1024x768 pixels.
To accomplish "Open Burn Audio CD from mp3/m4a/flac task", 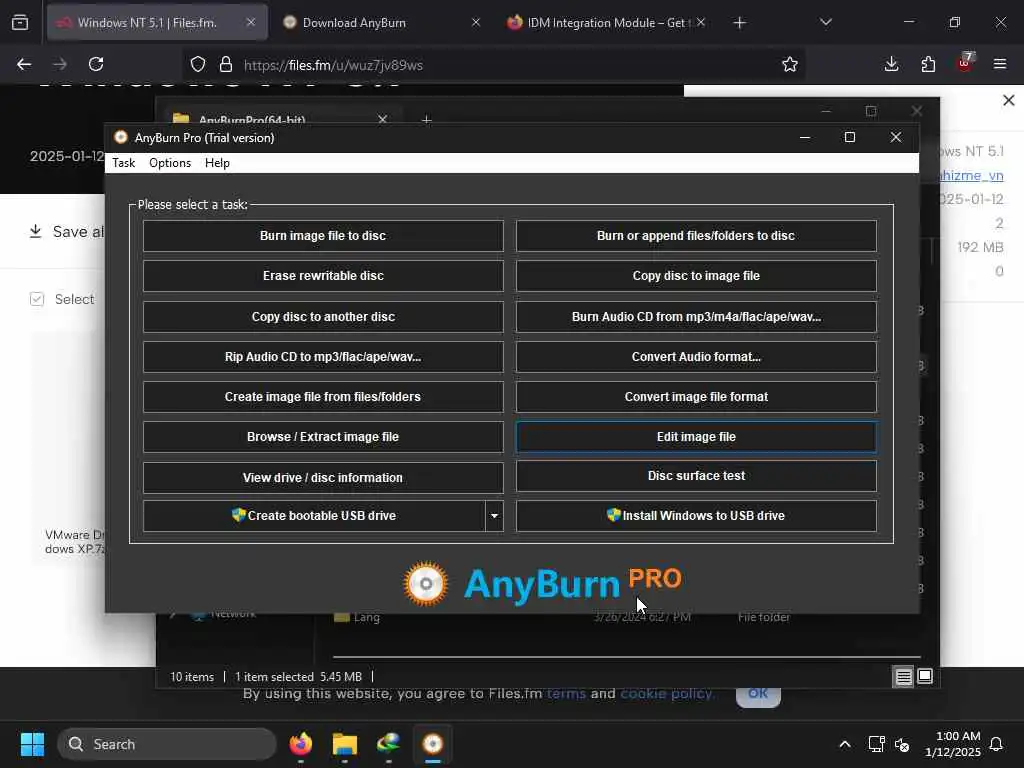I will point(696,317).
